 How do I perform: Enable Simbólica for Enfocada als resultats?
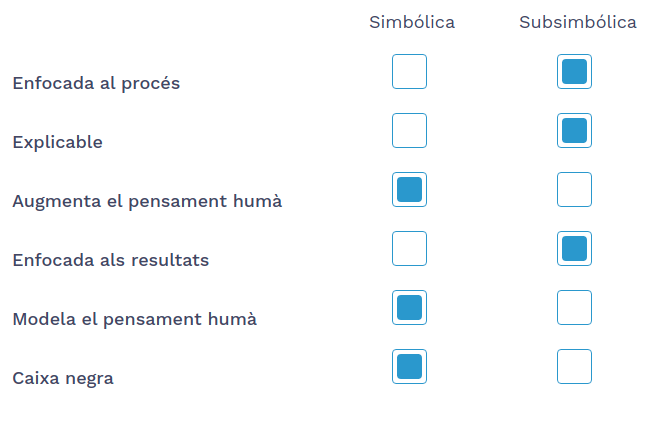(409, 249)
